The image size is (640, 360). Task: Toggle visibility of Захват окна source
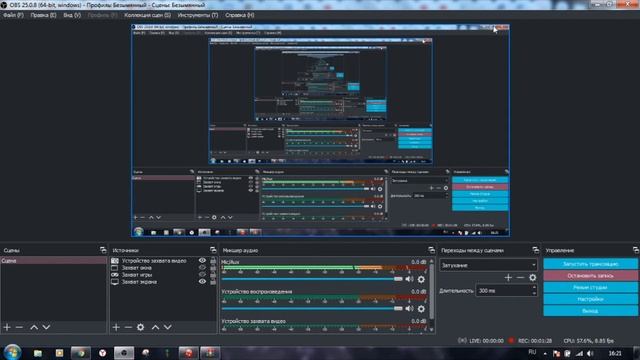point(202,268)
